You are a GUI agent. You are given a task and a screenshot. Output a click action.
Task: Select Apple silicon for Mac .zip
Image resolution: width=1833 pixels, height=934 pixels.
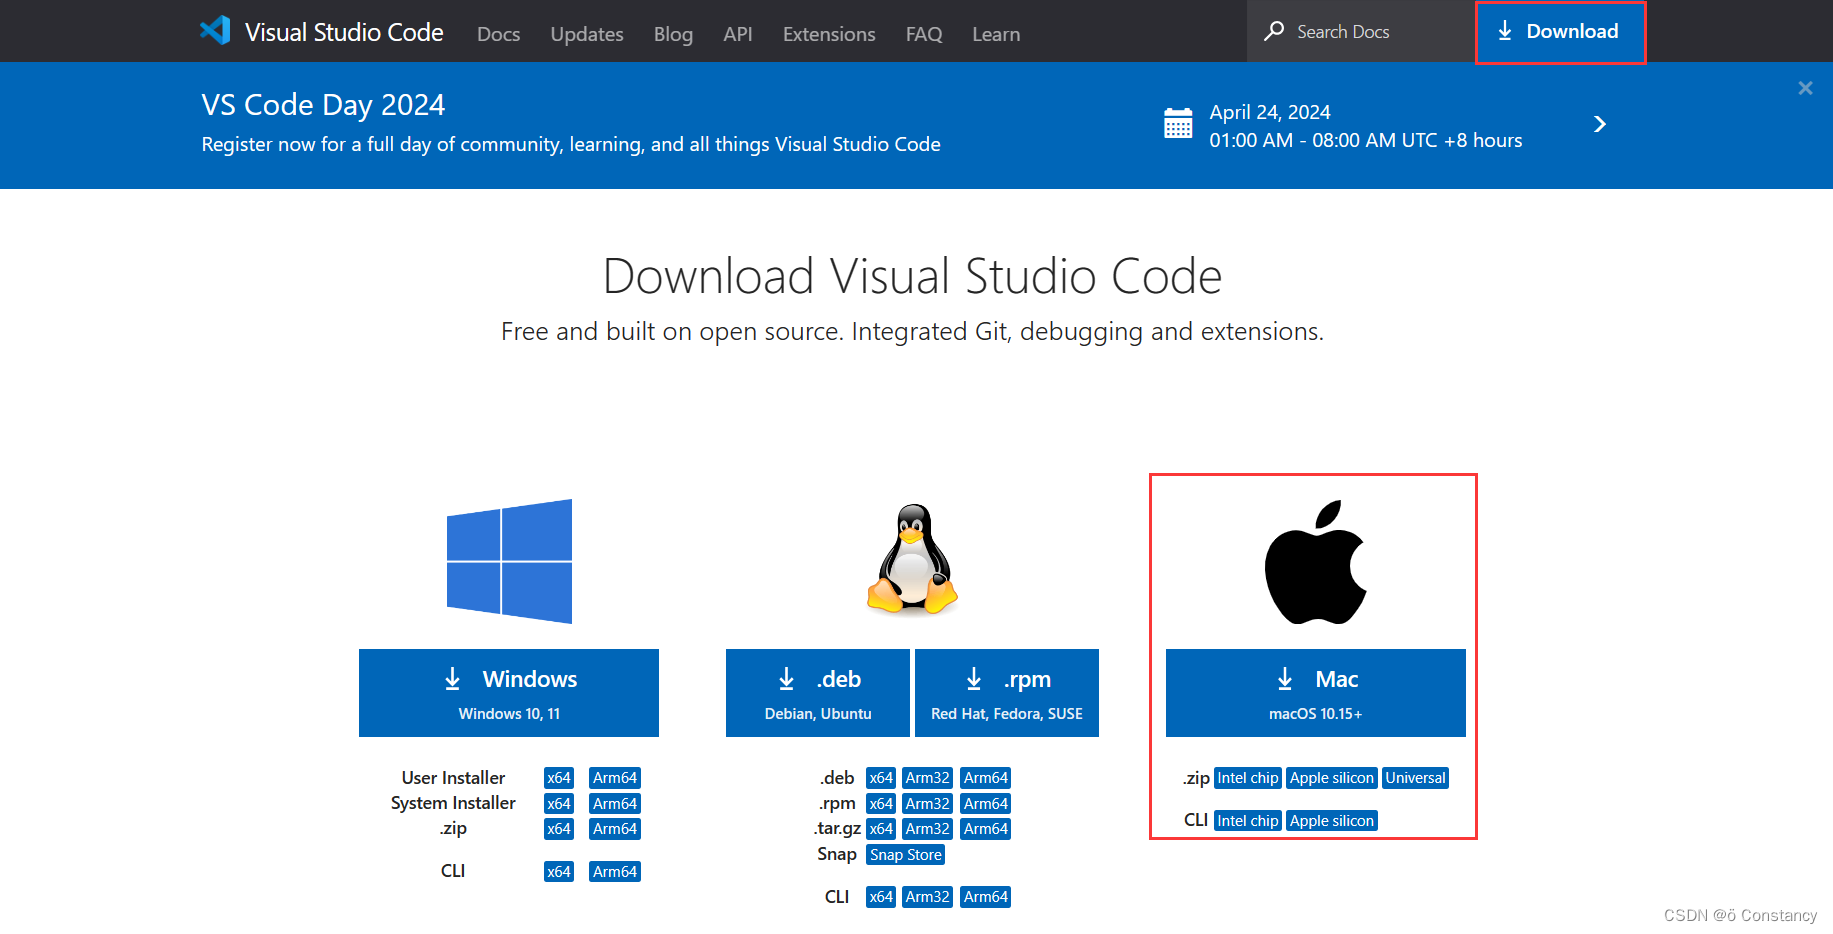[x=1332, y=778]
